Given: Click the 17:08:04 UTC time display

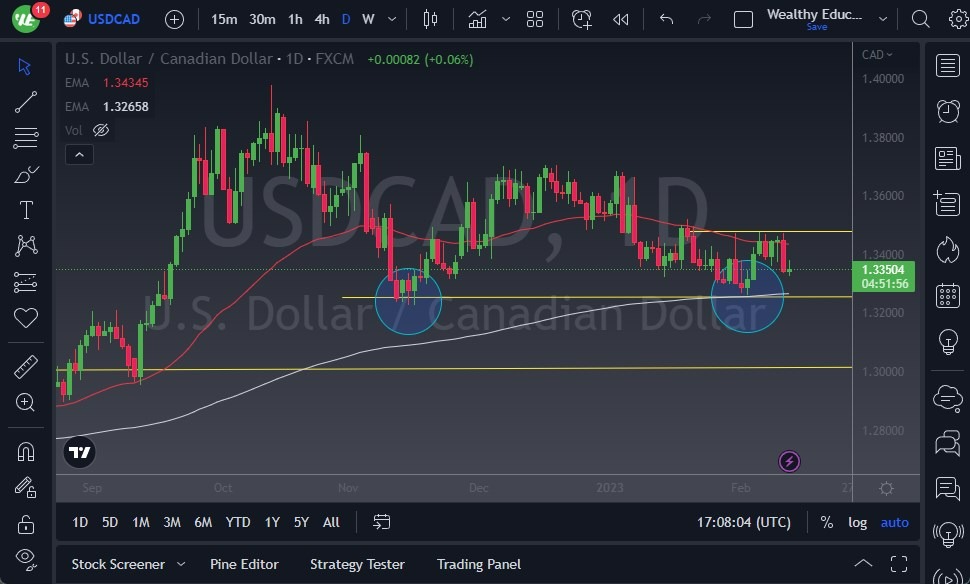Looking at the screenshot, I should [744, 522].
